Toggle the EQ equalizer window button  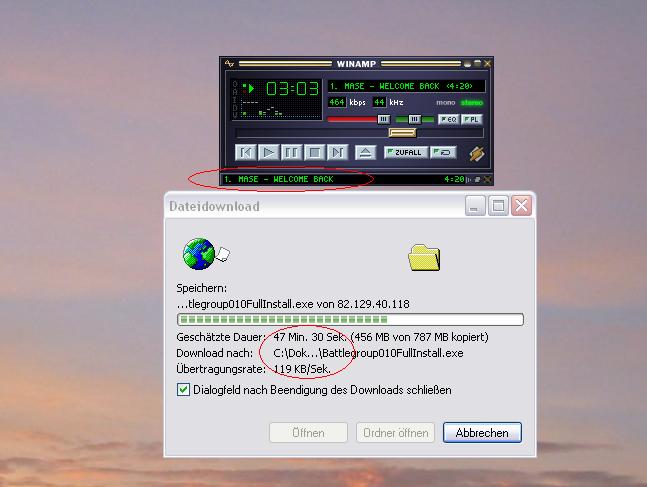pyautogui.click(x=449, y=119)
